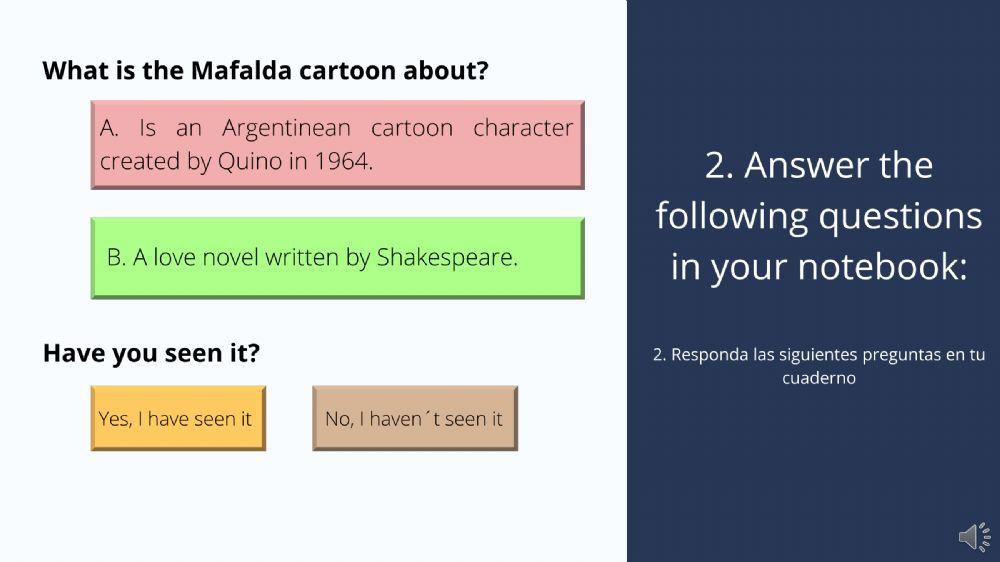Click the word 'following' in the slide title

[731, 216]
